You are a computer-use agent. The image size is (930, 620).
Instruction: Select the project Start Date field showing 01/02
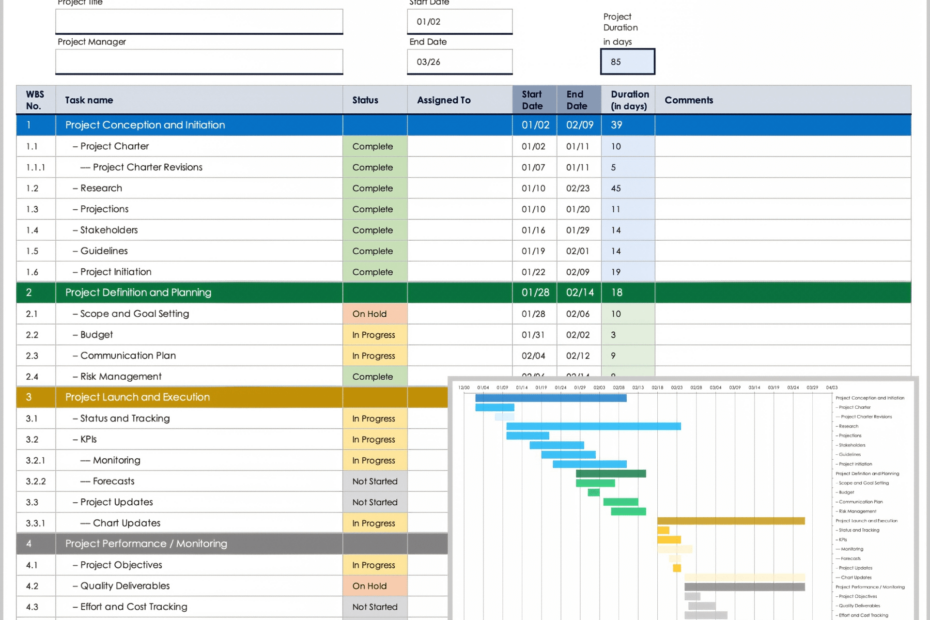[460, 21]
